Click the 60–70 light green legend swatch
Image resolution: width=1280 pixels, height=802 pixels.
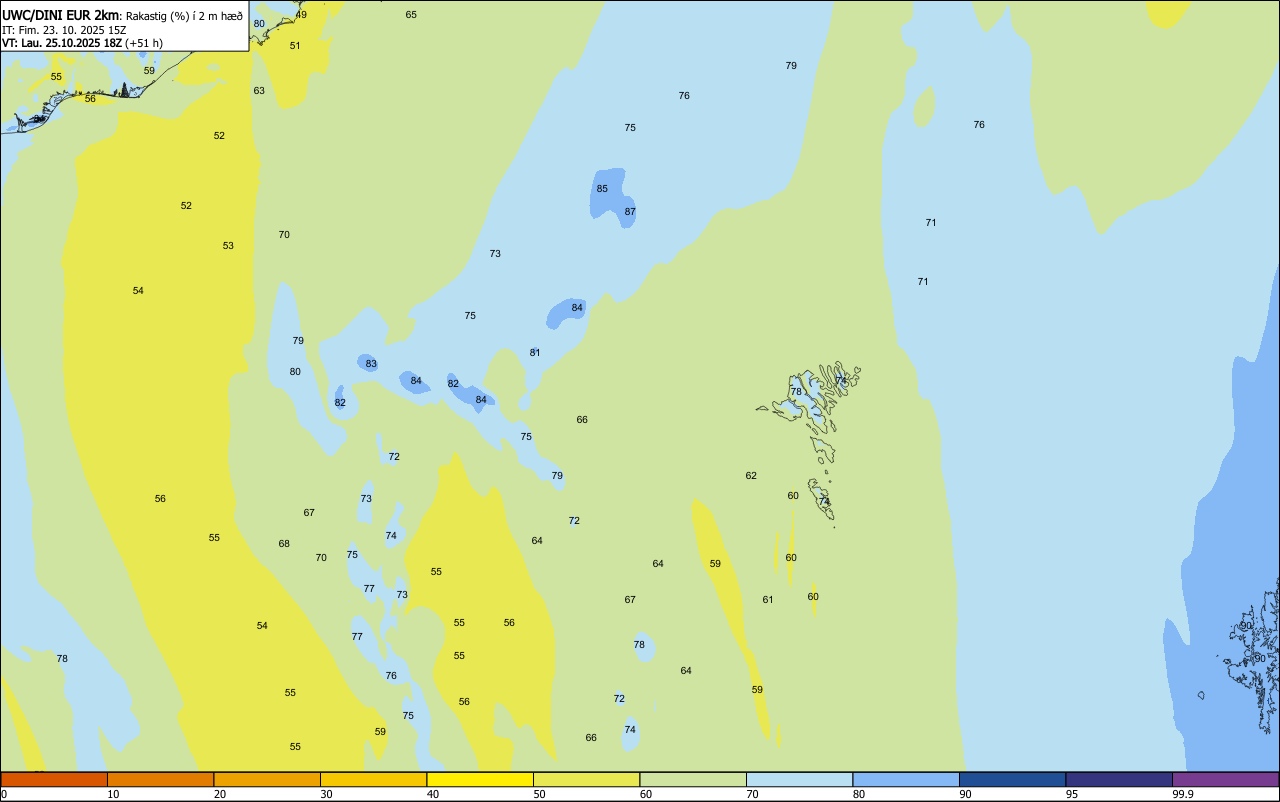693,779
